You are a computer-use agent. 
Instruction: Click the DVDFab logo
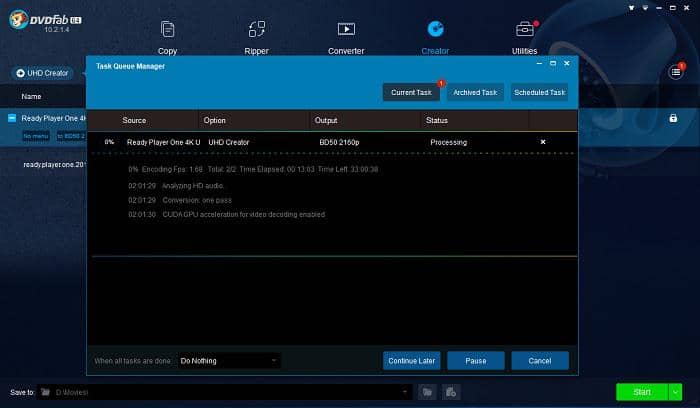click(x=44, y=20)
